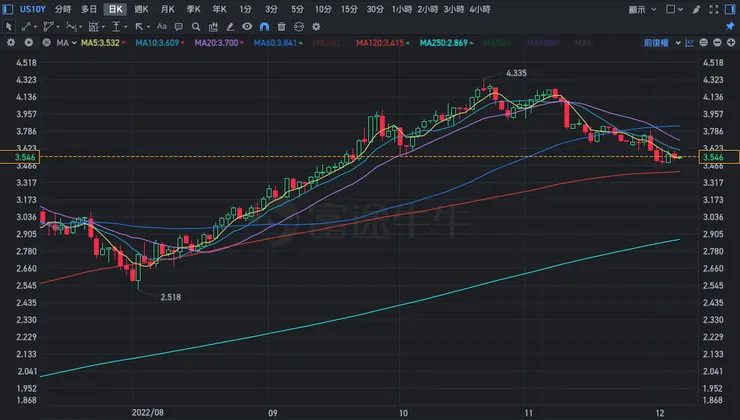740x420 pixels.
Task: Enter fullscreen chart mode
Action: pos(714,9)
